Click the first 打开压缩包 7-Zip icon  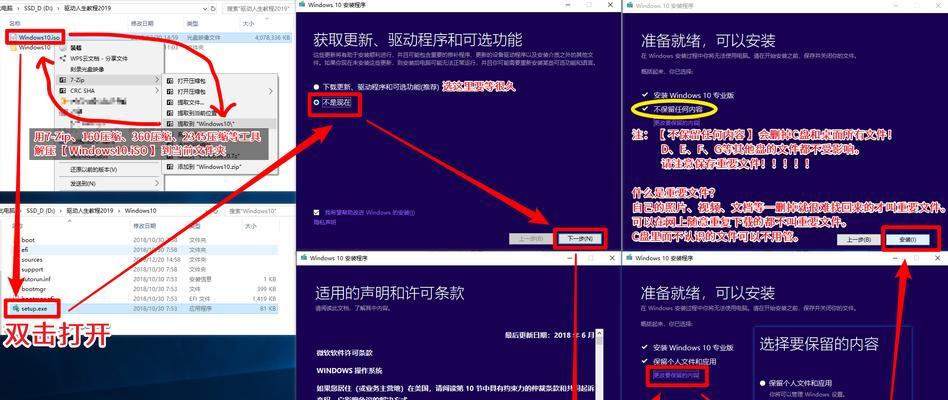pyautogui.click(x=170, y=80)
